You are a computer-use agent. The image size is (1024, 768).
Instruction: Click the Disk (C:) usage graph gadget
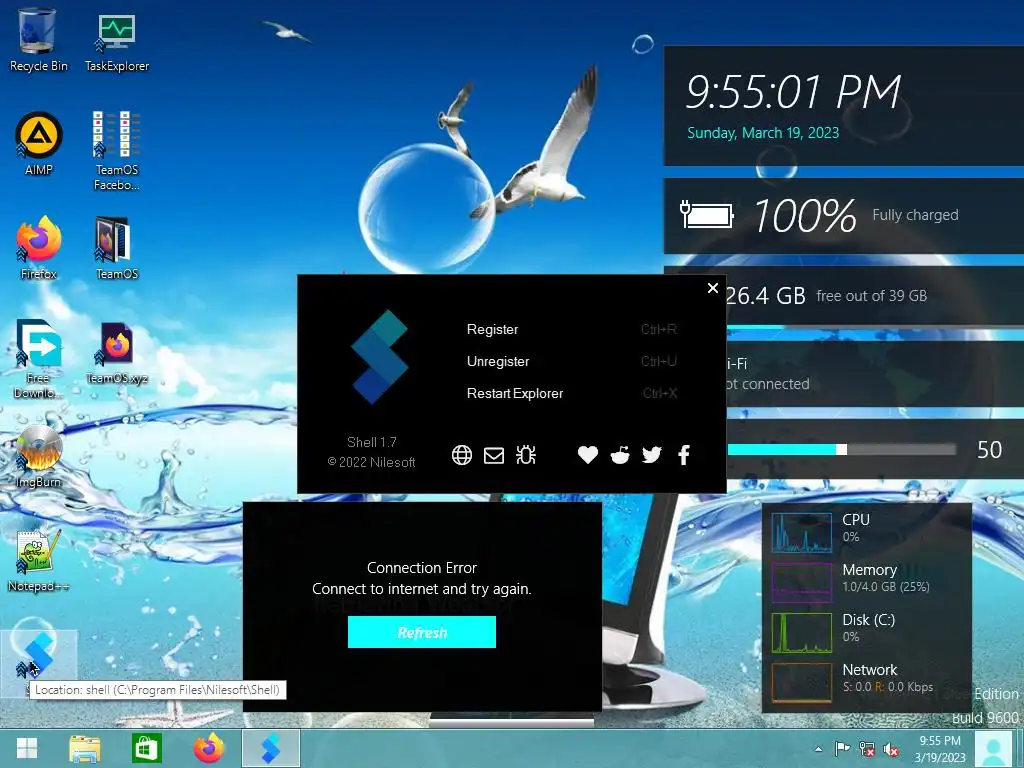click(801, 632)
